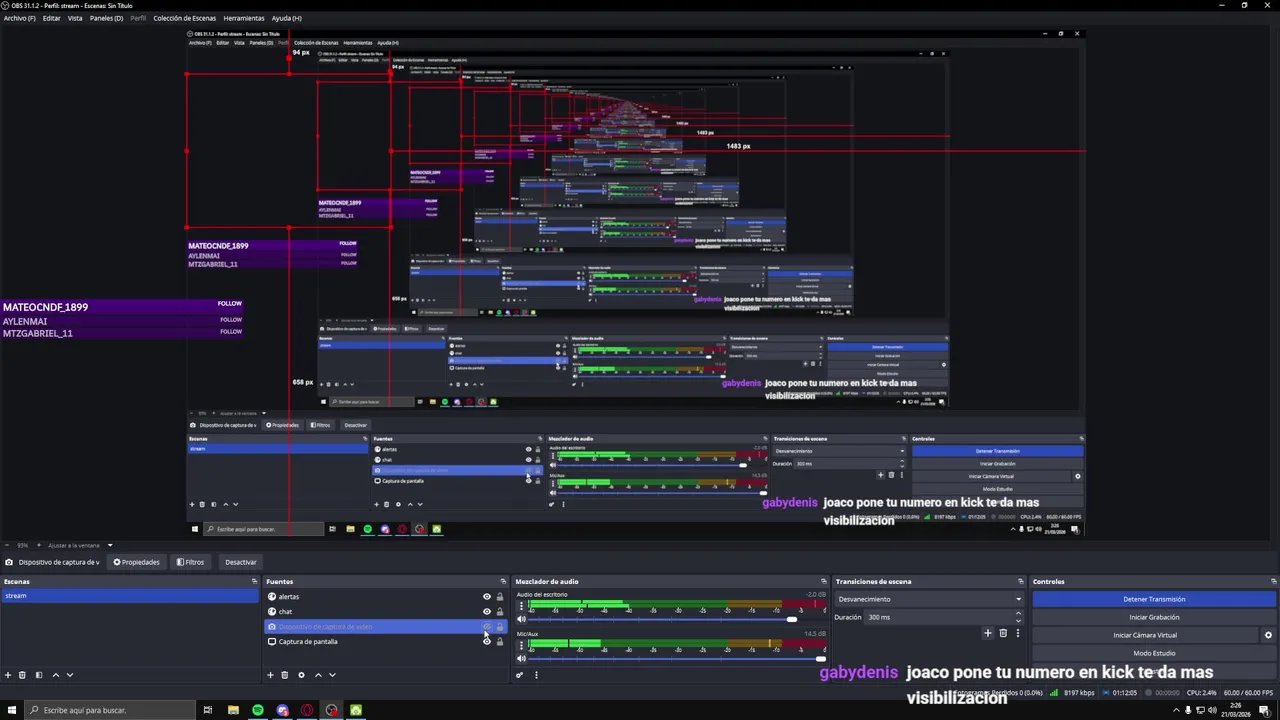Click the Propiedades button
This screenshot has width=1280, height=720.
137,562
